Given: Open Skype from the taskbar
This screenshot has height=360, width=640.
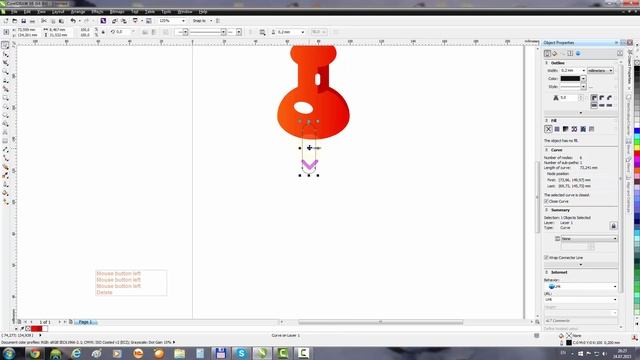Looking at the screenshot, I should coord(241,353).
